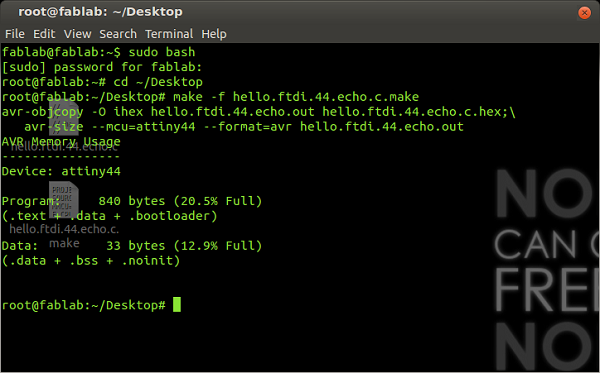
Task: Open the Terminal menu
Action: point(169,34)
